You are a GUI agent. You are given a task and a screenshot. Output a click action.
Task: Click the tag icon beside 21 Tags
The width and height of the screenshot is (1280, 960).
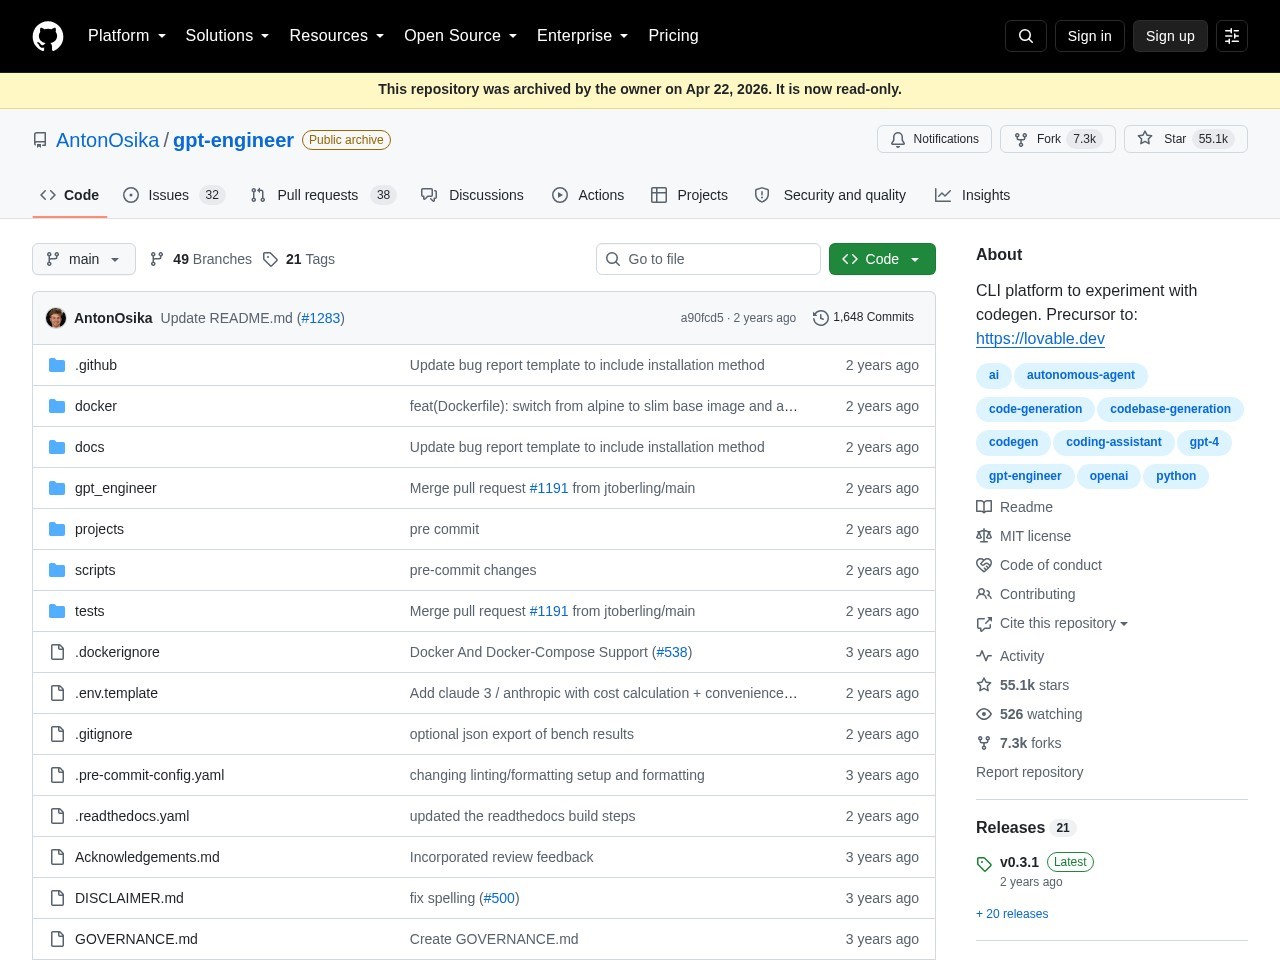(270, 259)
